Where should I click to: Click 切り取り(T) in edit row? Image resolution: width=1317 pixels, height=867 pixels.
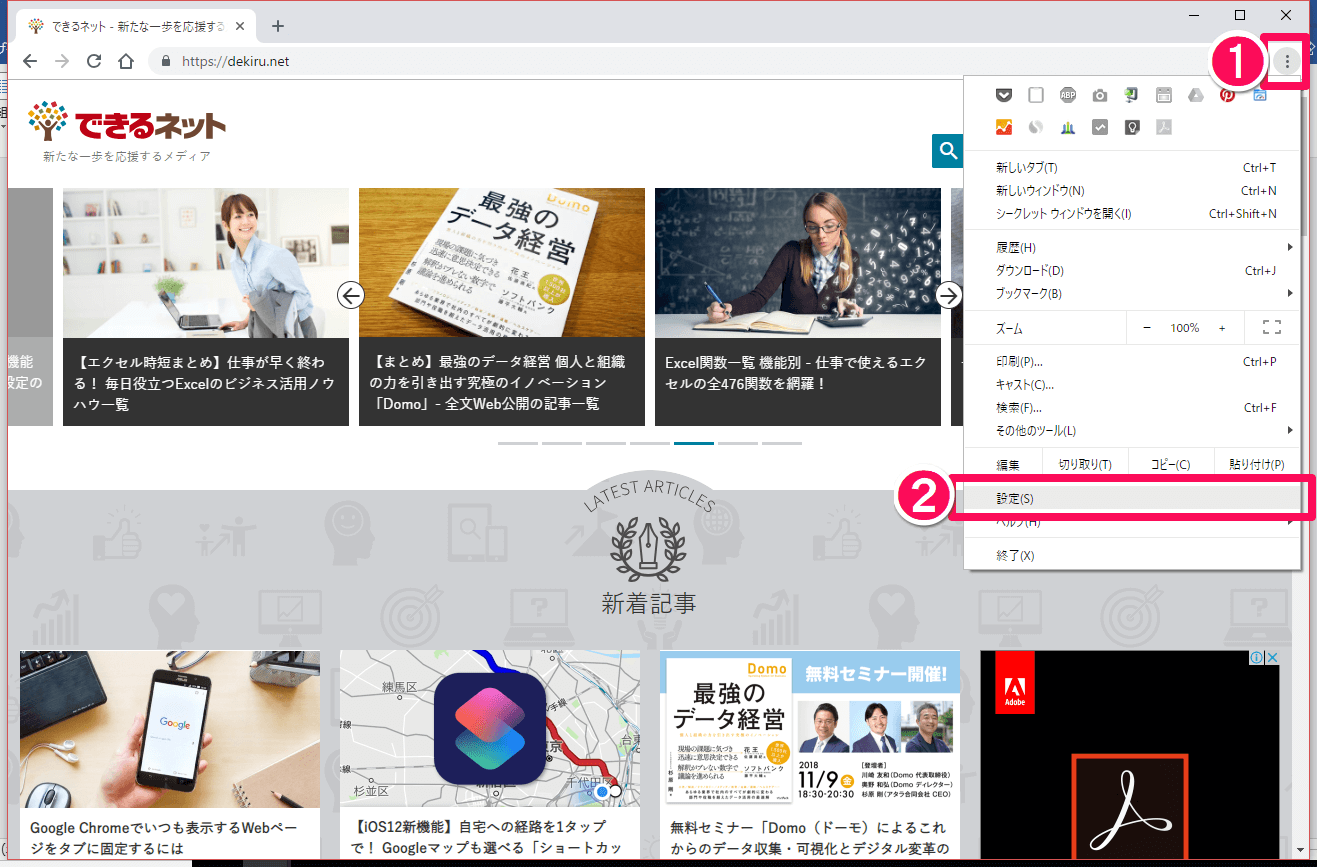[x=1085, y=464]
